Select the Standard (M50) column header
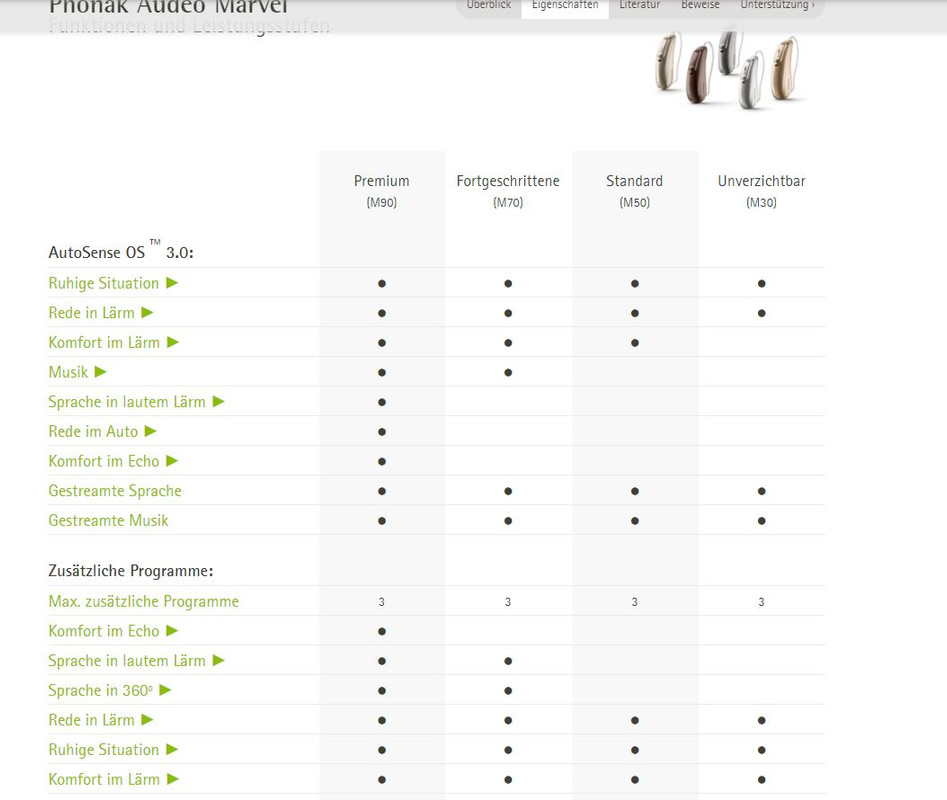 (634, 191)
